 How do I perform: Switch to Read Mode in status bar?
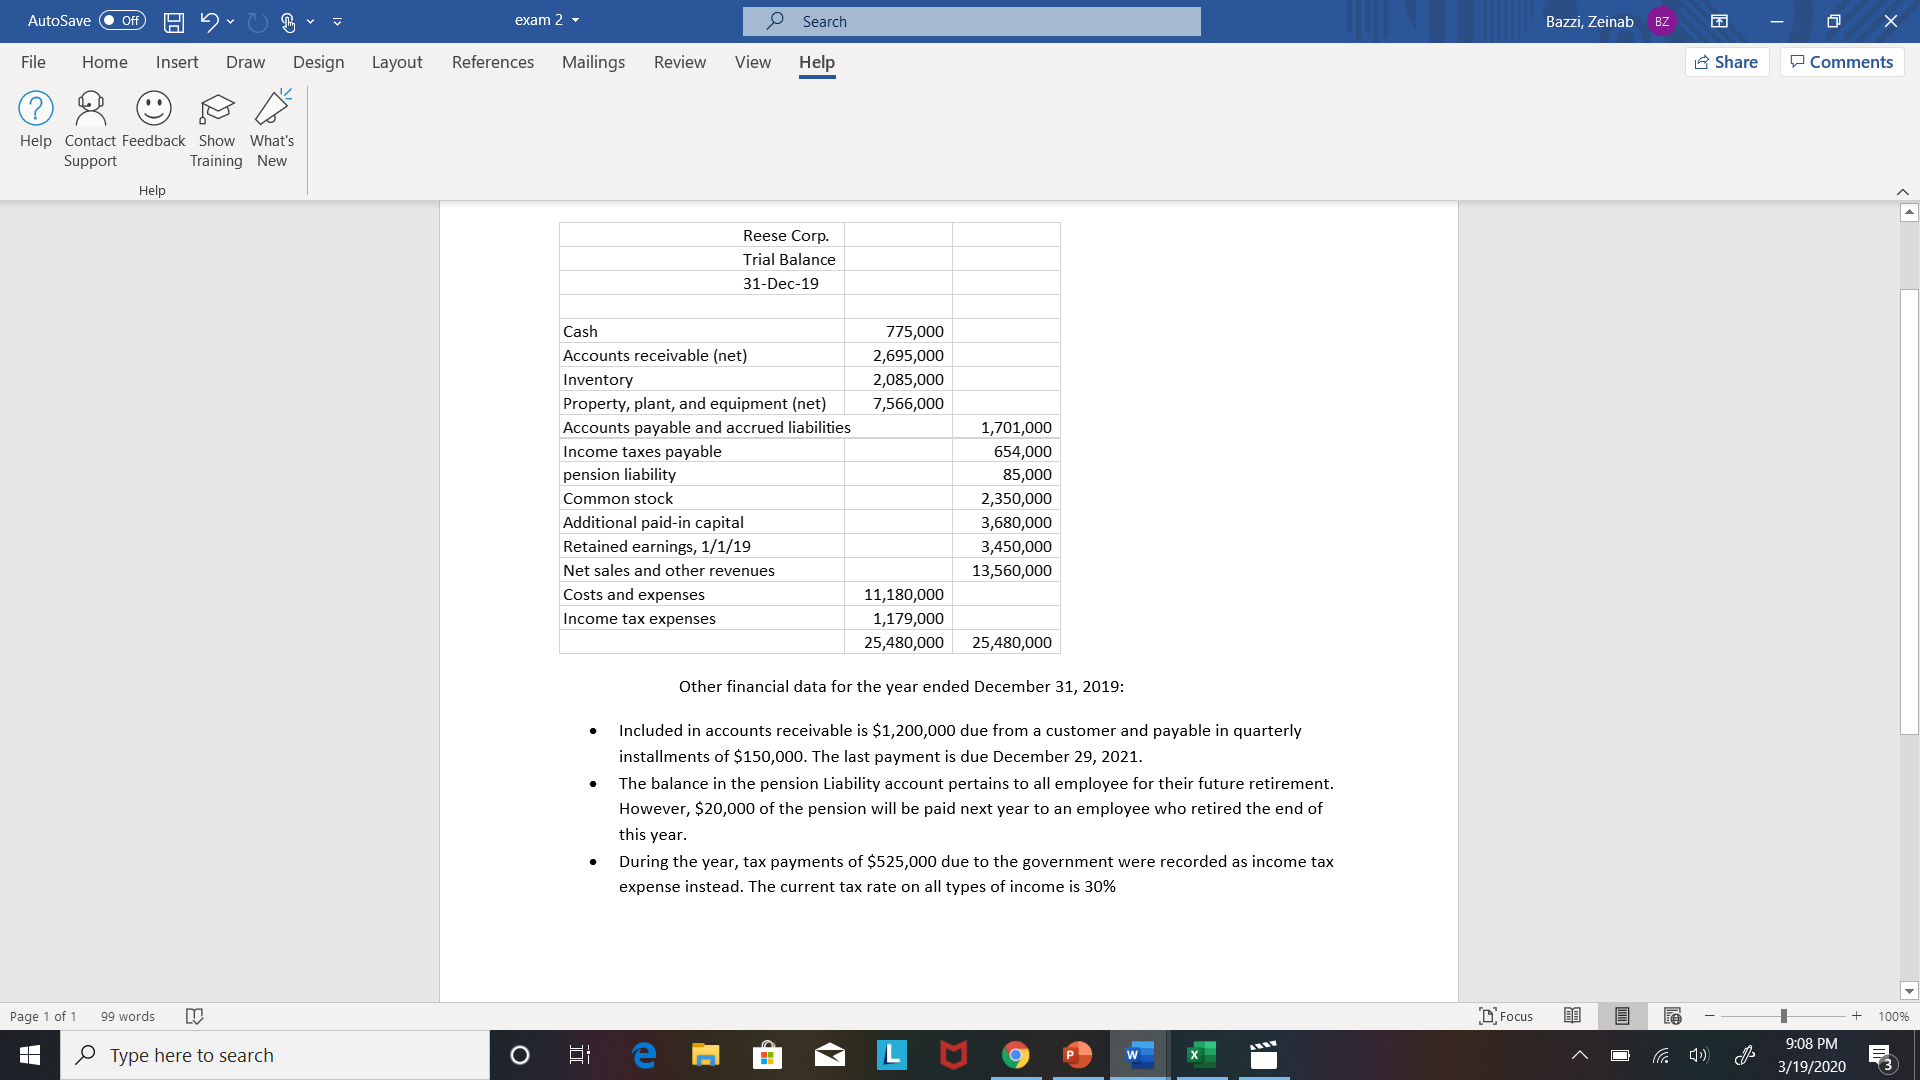coord(1572,1016)
